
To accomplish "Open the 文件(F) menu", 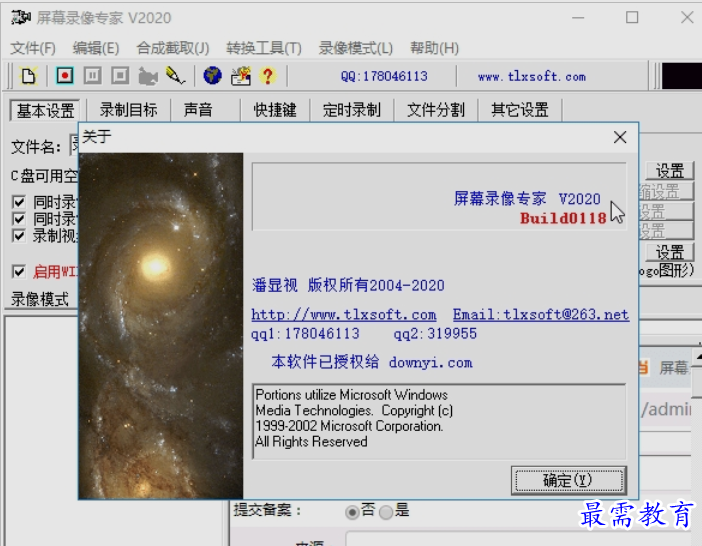I will 33,48.
